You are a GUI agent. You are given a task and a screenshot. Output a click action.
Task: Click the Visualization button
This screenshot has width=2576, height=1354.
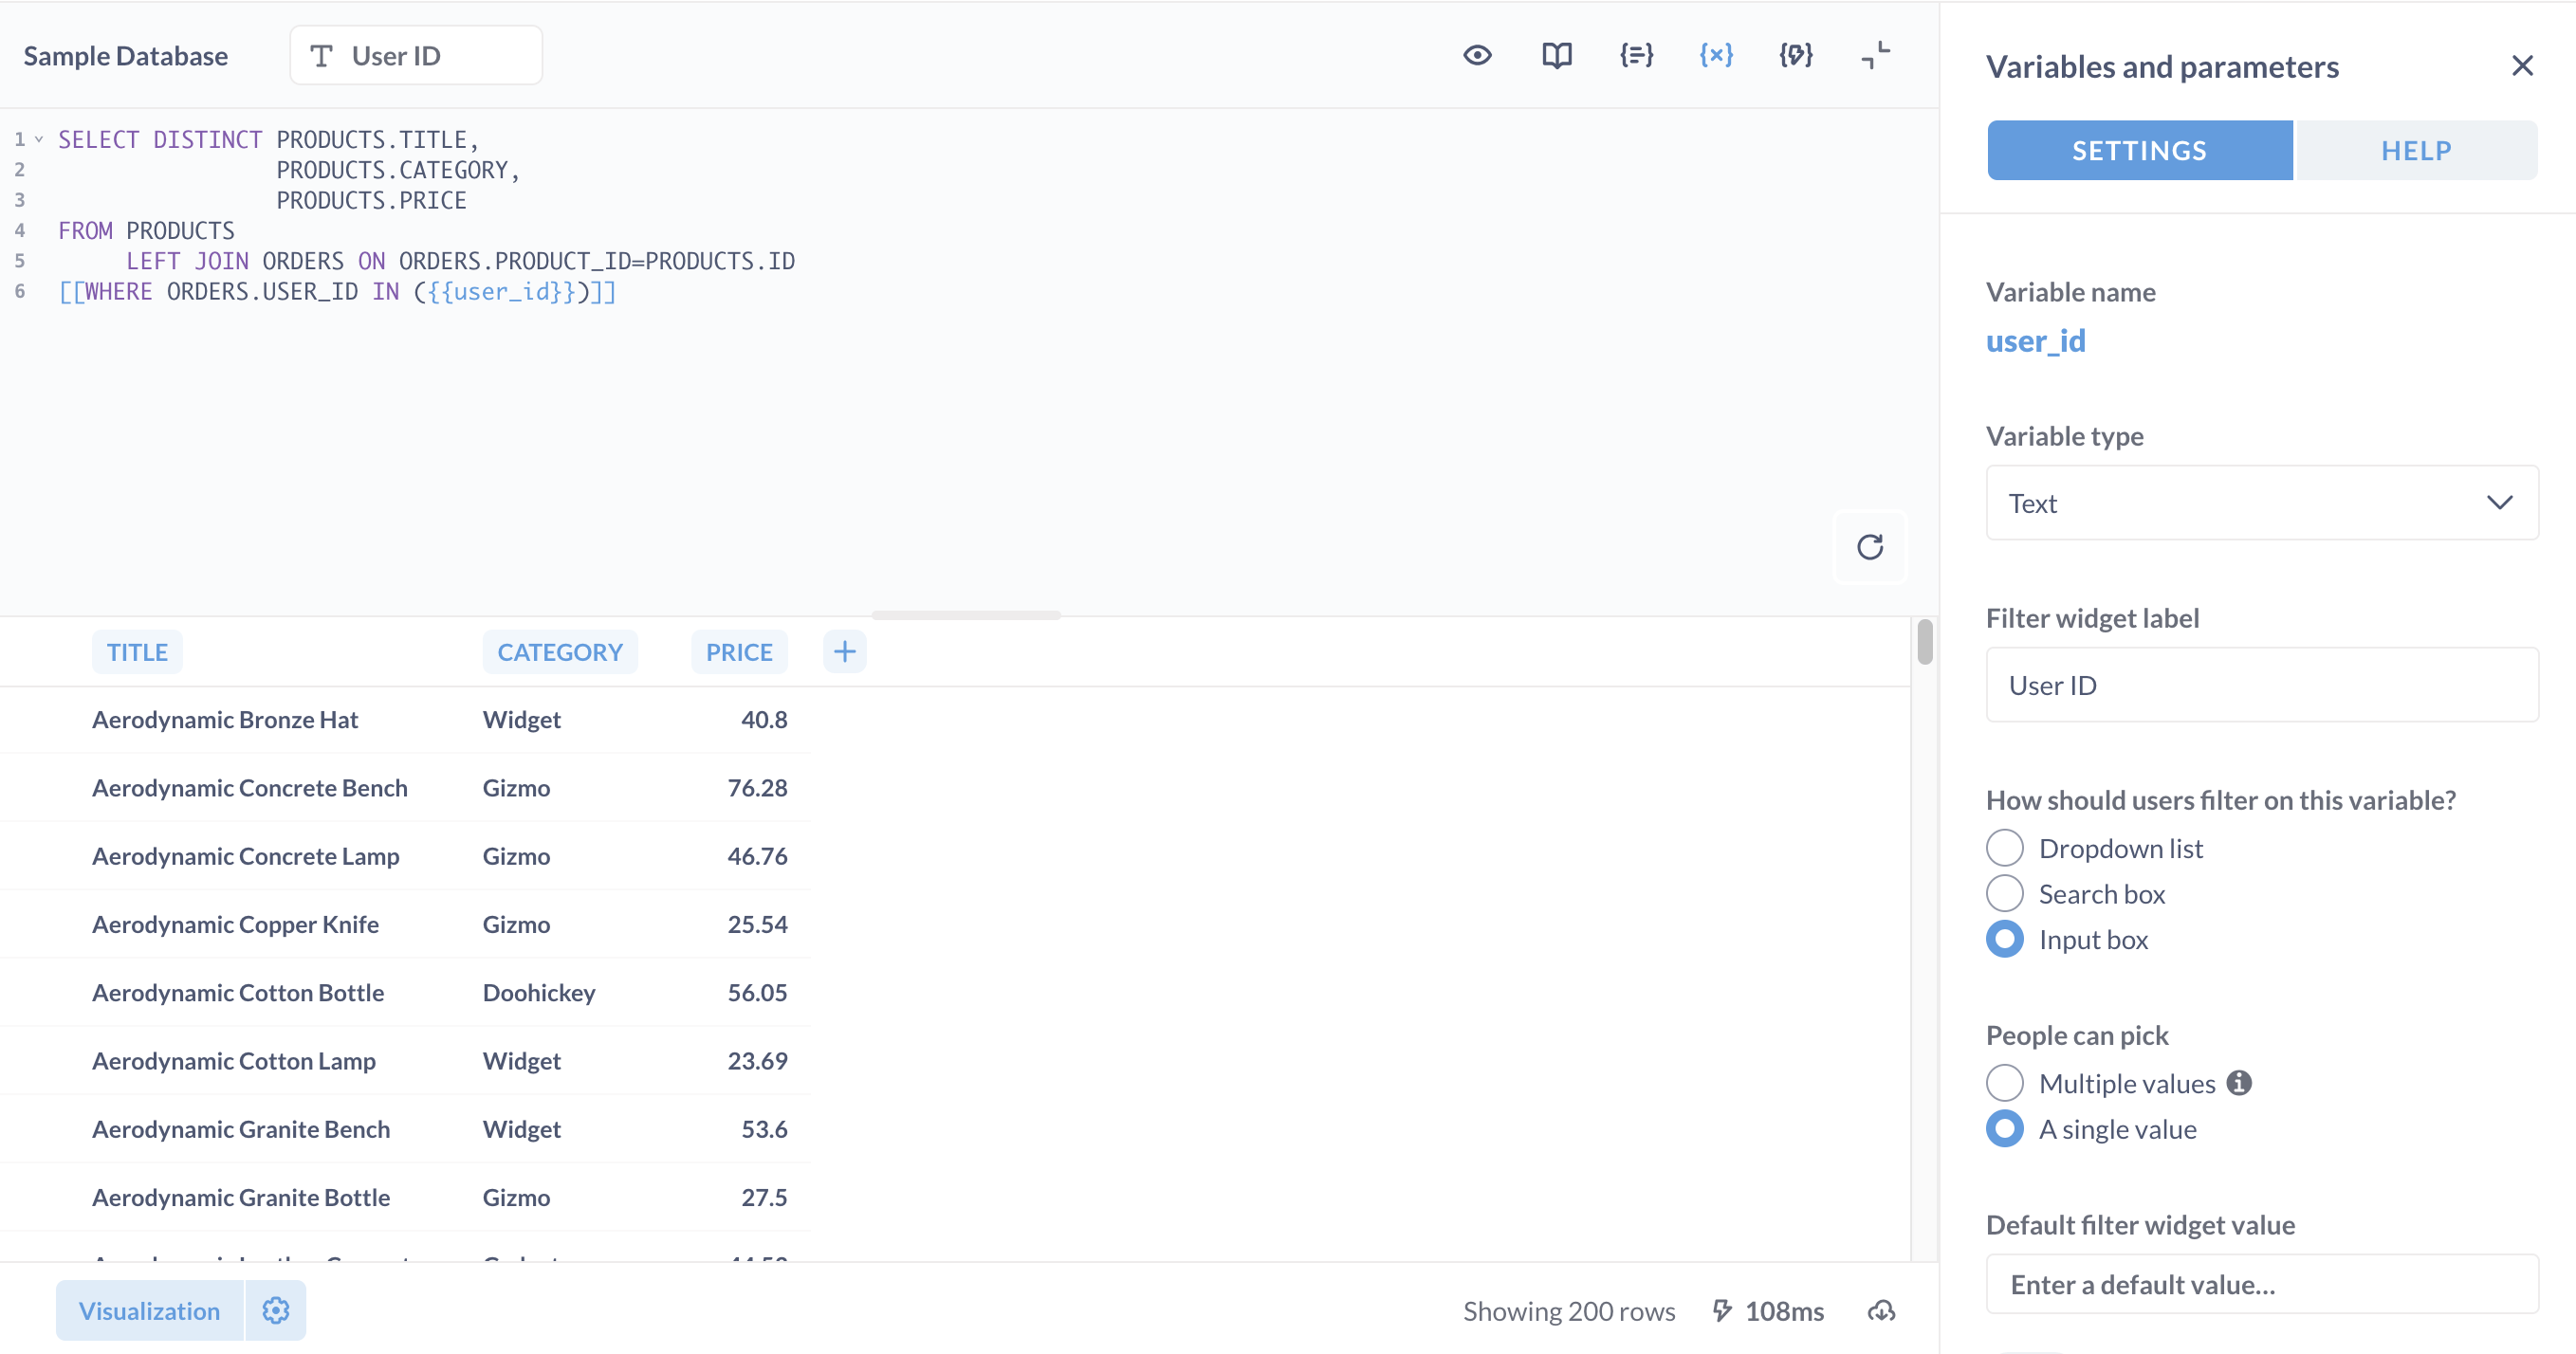click(149, 1311)
